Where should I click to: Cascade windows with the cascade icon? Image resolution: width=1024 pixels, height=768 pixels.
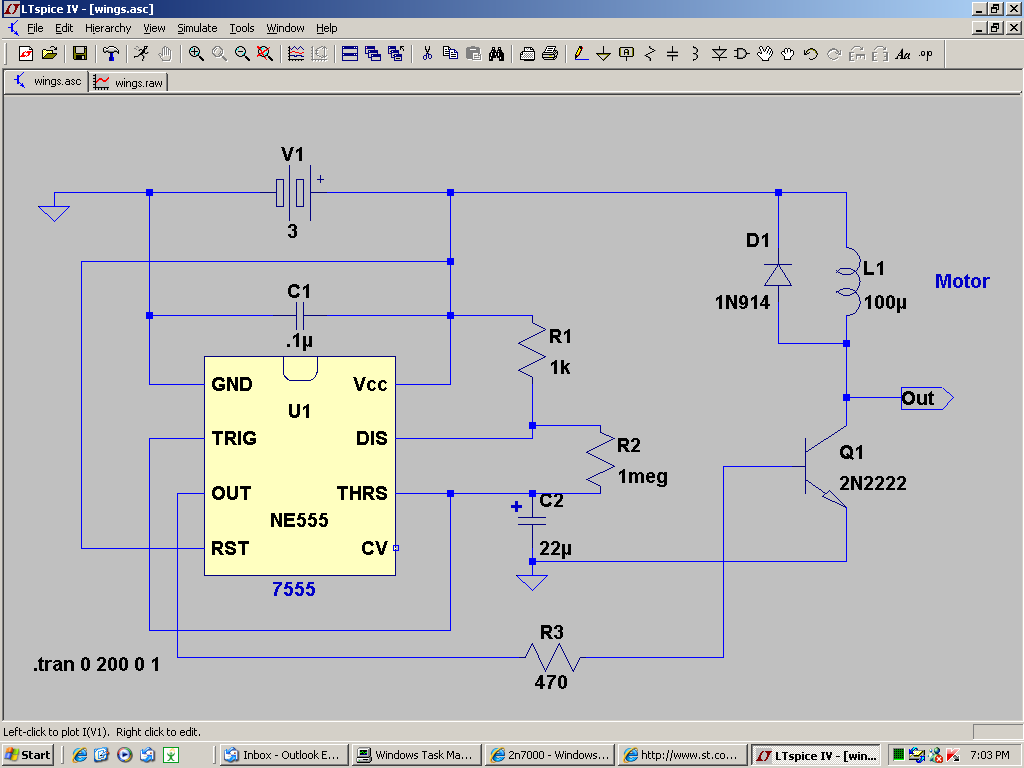pos(373,54)
